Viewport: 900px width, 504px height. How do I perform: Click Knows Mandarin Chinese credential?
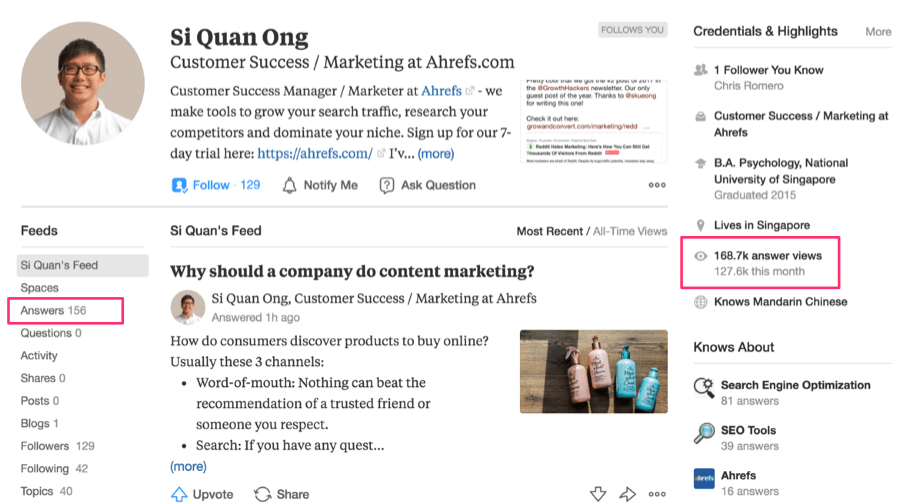coord(781,302)
